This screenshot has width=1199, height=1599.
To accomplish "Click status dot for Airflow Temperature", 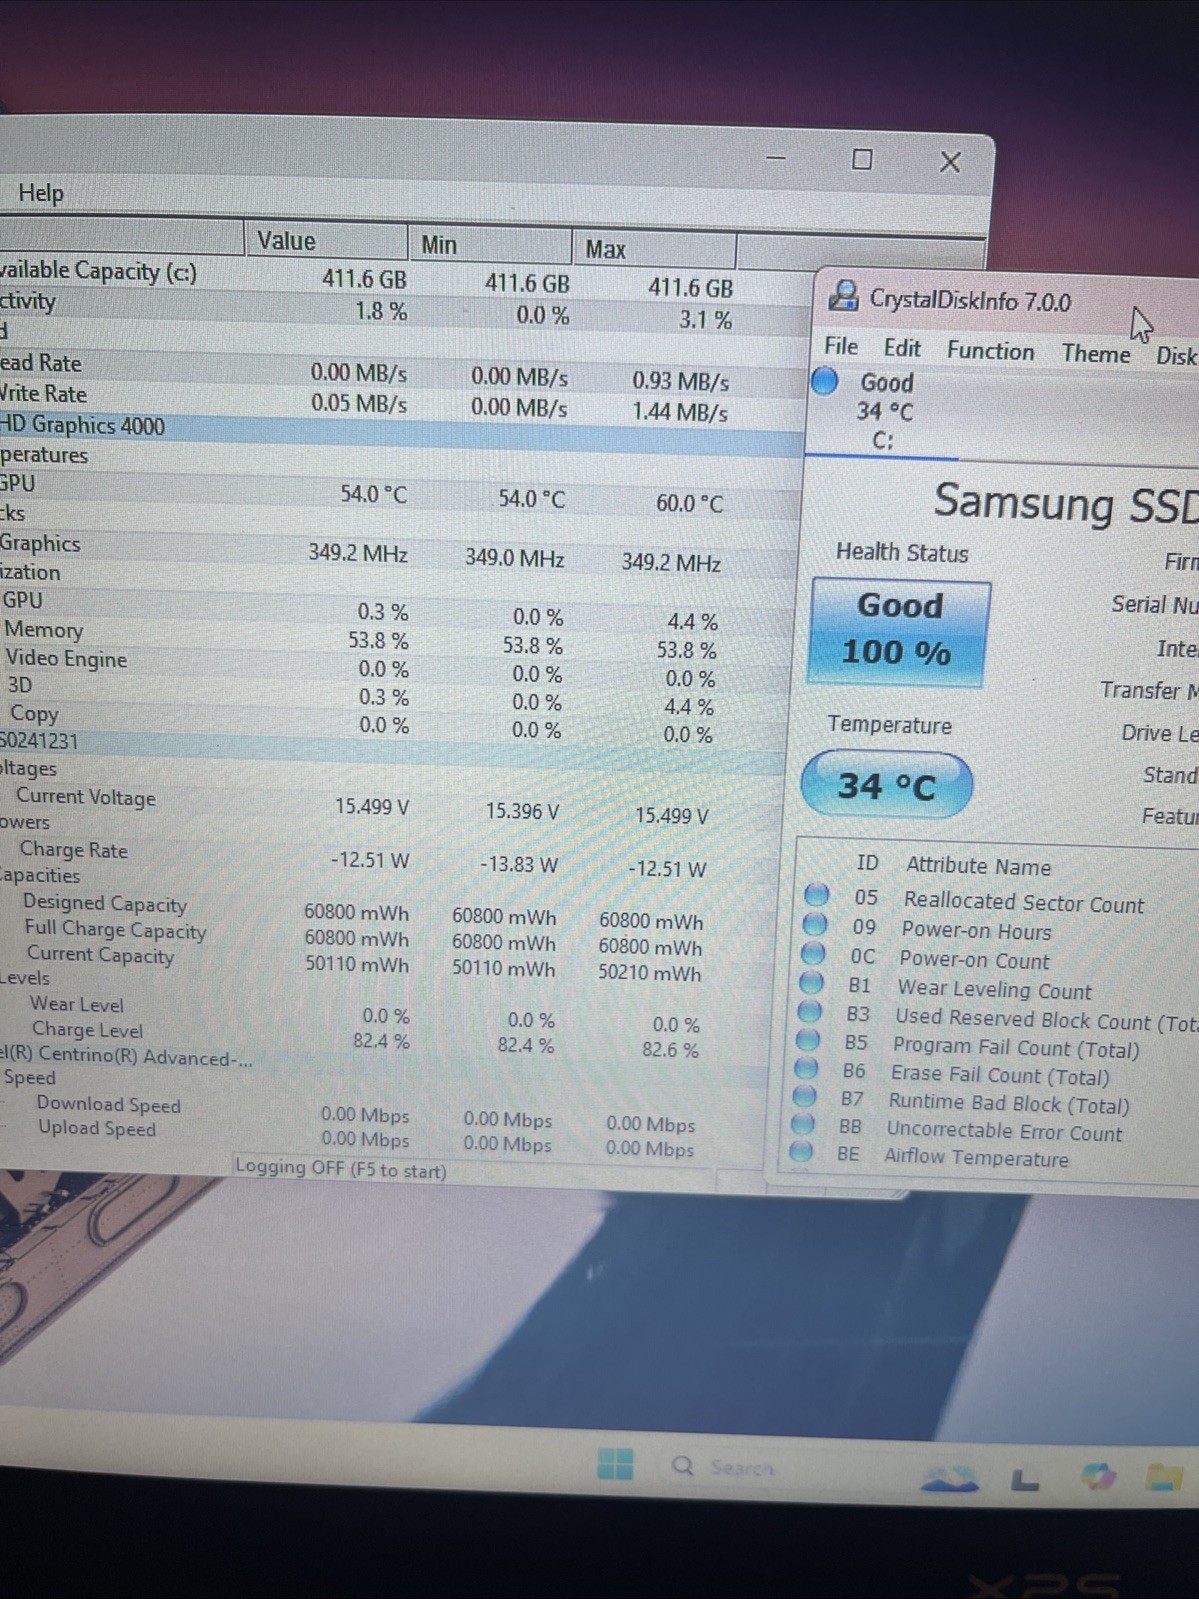I will [799, 1151].
